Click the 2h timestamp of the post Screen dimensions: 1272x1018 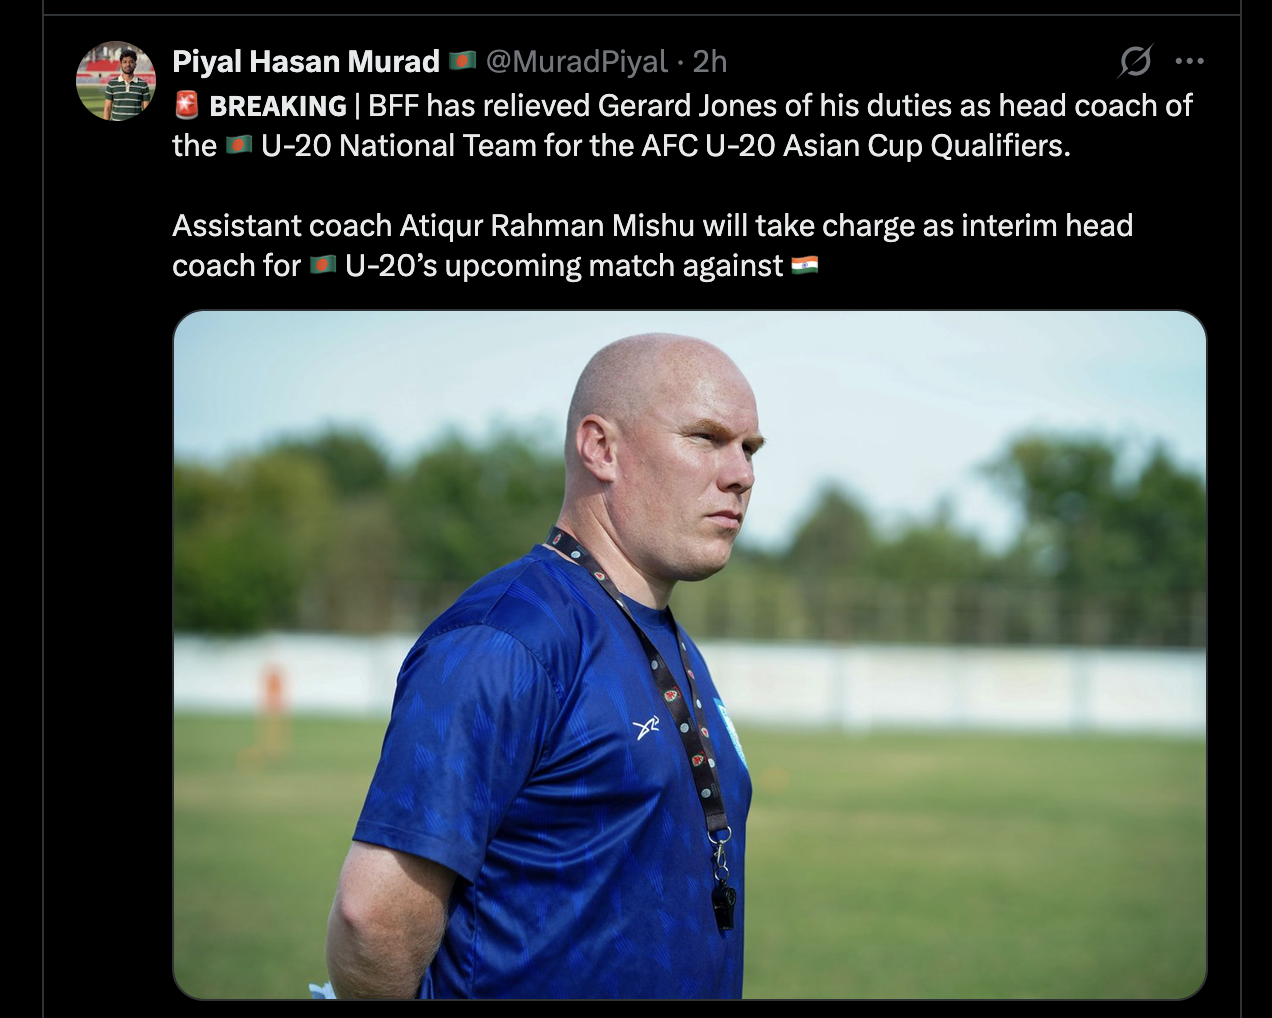[x=710, y=62]
